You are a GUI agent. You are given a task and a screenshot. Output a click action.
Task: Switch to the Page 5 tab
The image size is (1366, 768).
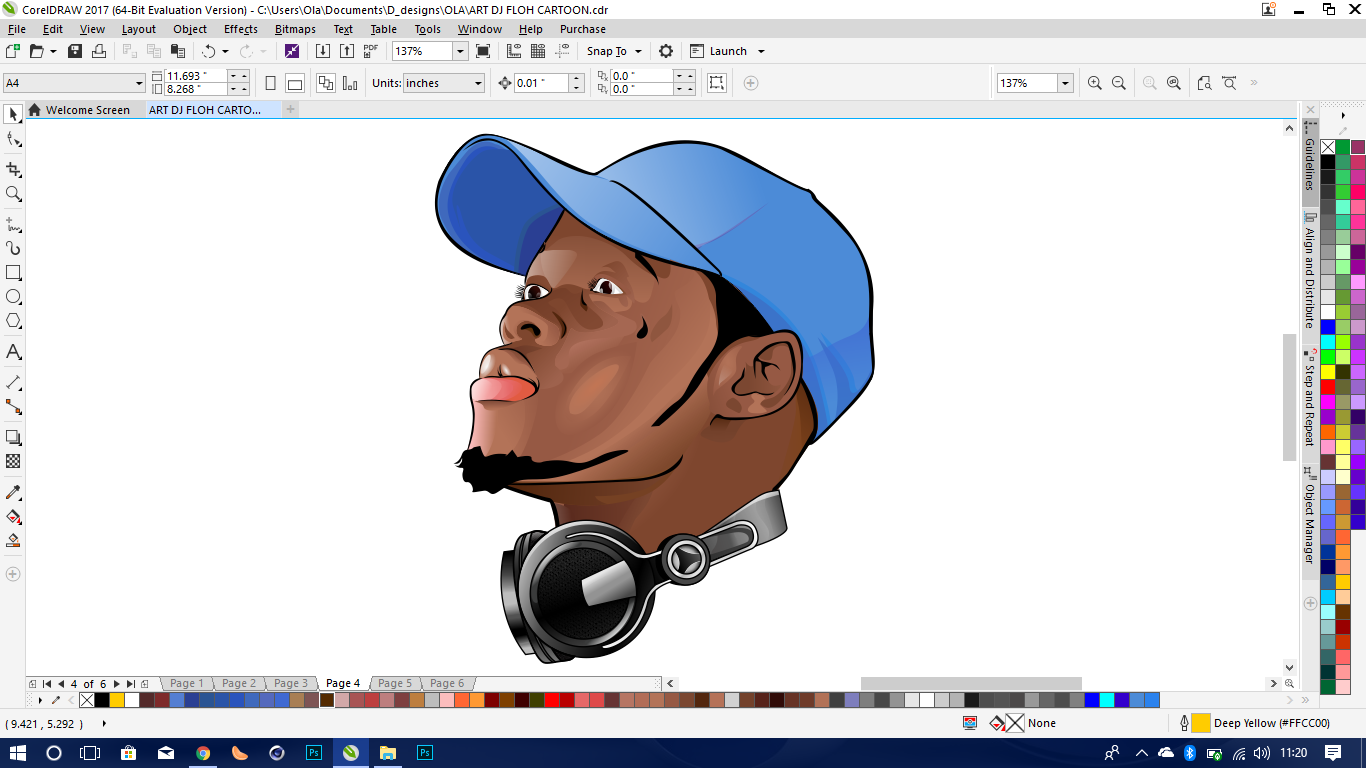coord(395,683)
